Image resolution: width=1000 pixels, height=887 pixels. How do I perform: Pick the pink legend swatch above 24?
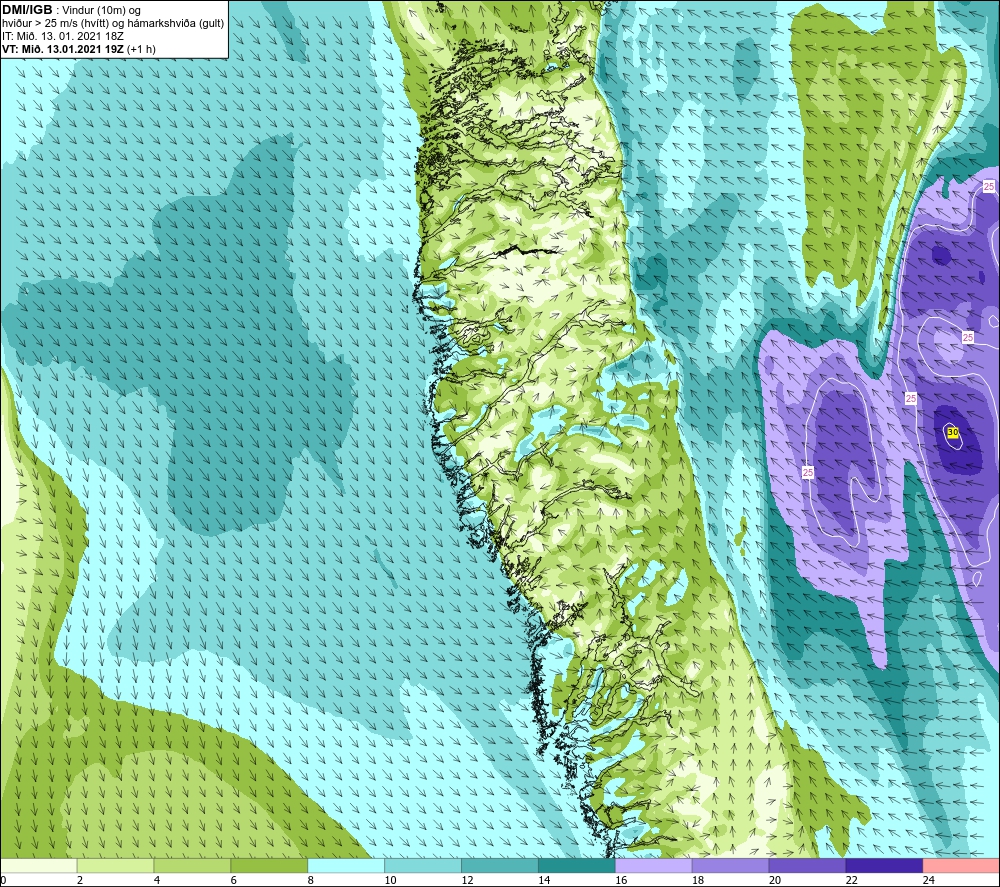[962, 866]
